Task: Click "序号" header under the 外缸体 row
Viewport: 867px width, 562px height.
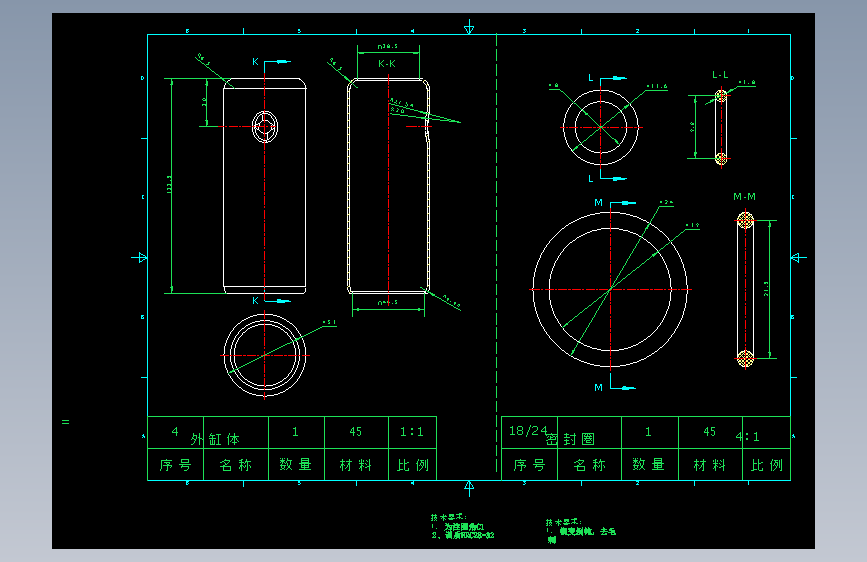Action: point(175,465)
